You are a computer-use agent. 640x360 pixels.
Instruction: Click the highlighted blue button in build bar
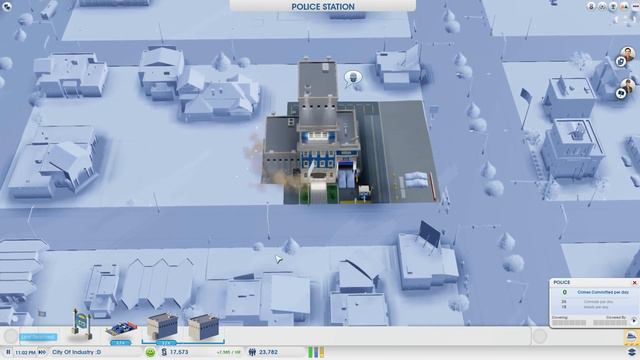tap(38, 337)
